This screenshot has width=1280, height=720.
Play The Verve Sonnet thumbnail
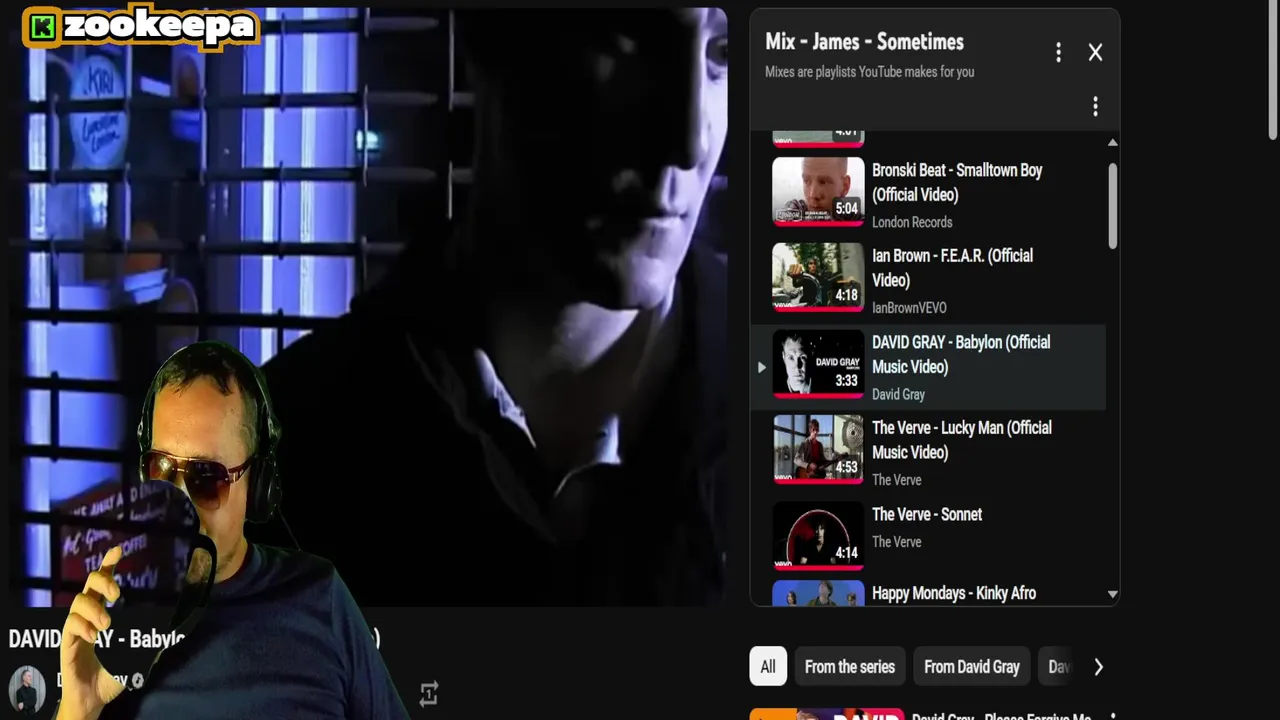coord(818,535)
